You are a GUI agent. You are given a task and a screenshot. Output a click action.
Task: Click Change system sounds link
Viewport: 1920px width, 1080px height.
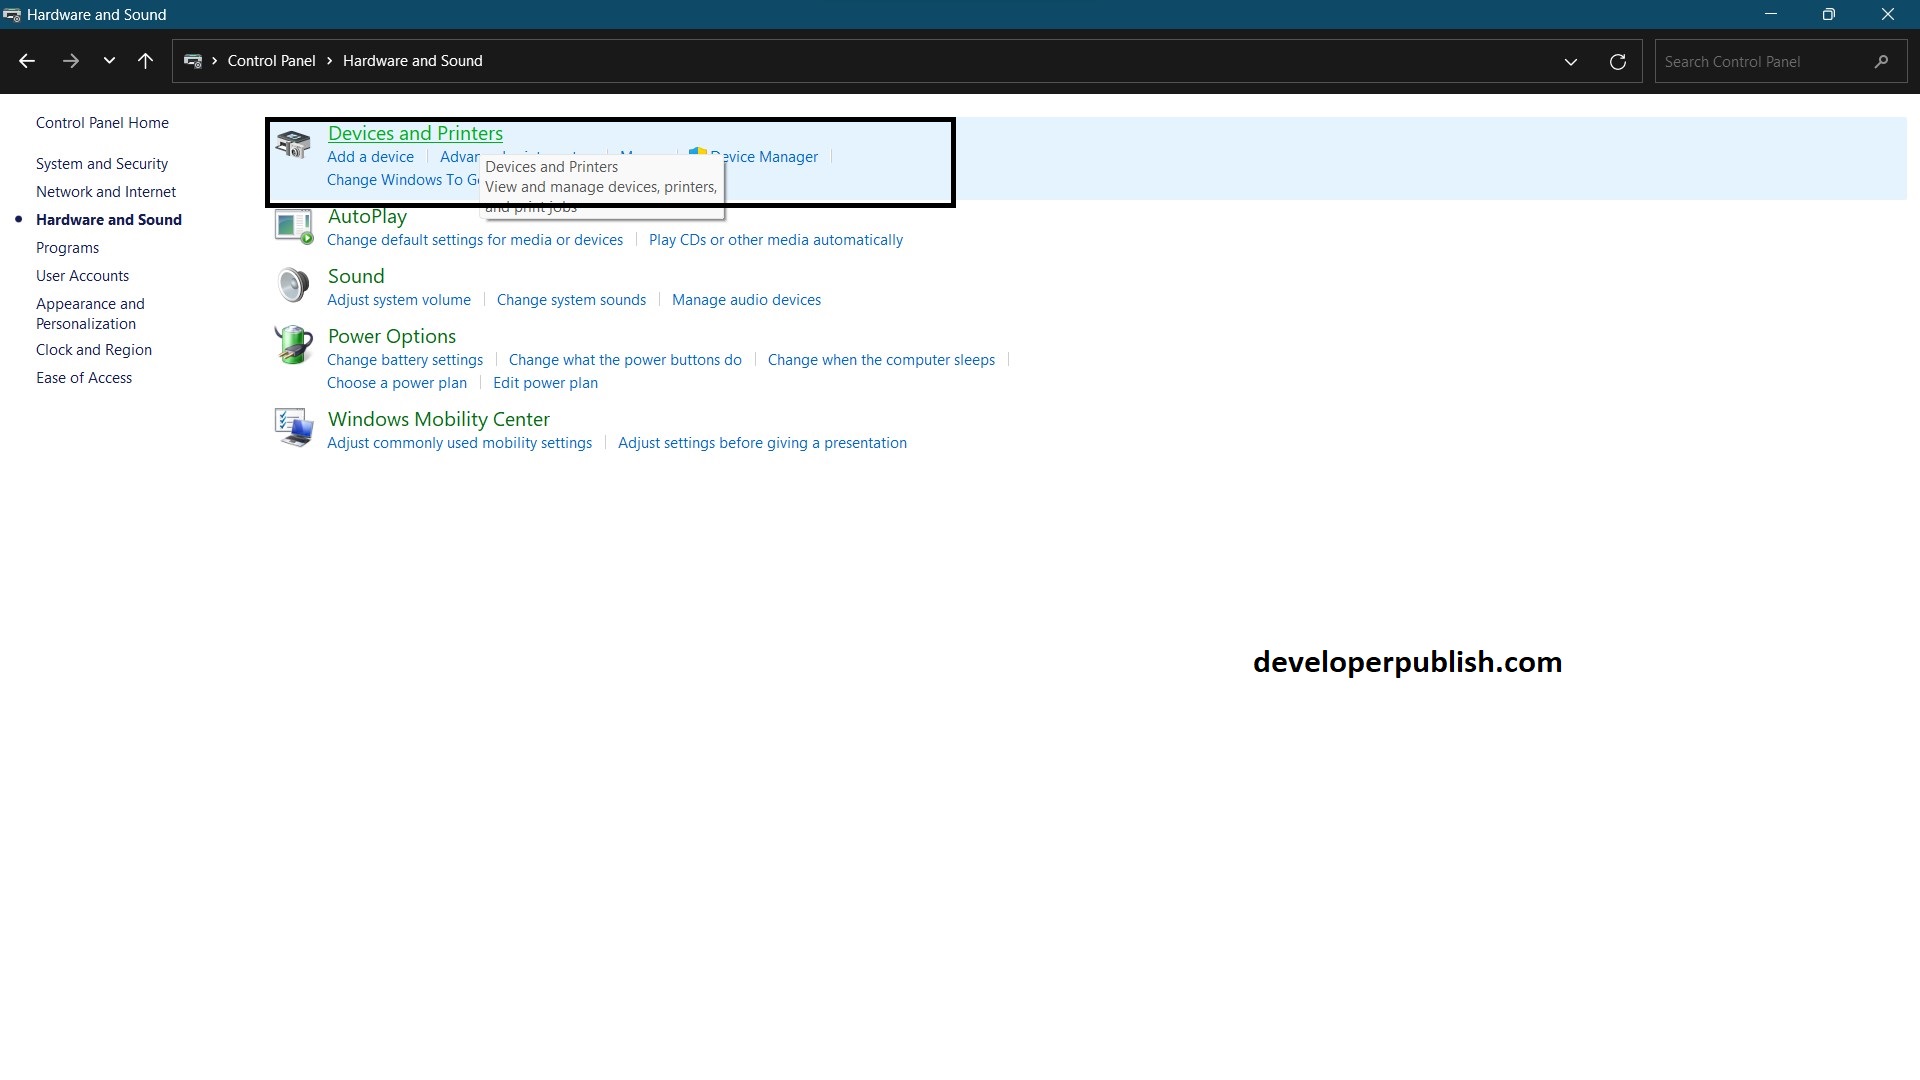(x=571, y=300)
